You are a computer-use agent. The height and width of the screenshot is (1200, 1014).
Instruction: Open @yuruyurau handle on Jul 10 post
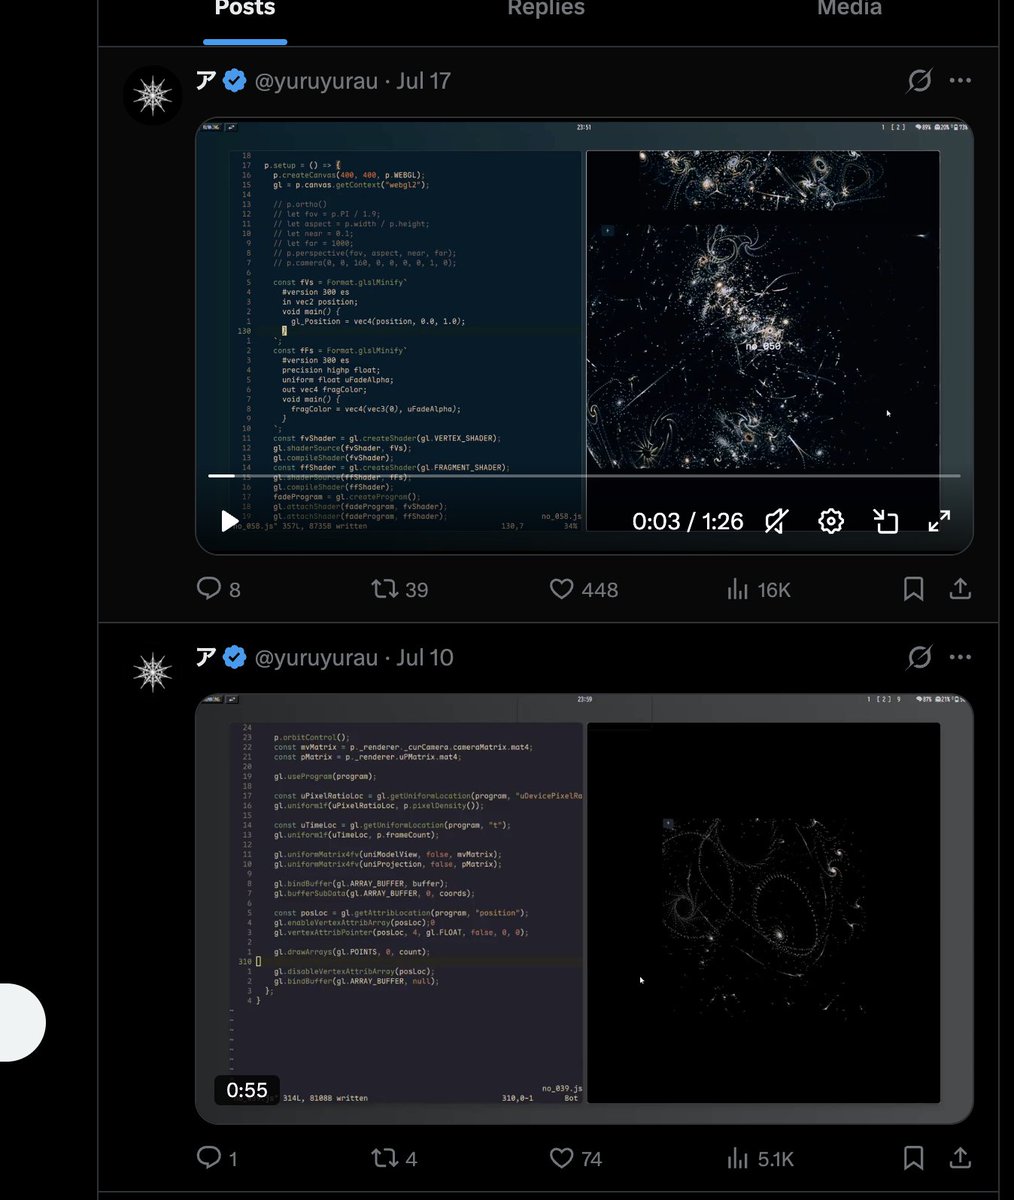point(316,658)
